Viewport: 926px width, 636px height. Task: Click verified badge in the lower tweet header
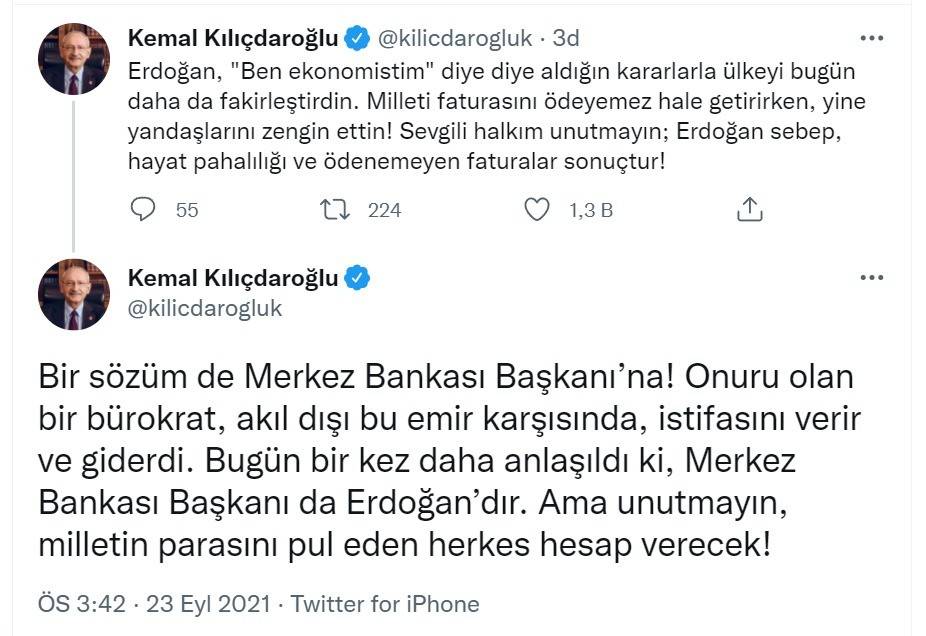point(358,278)
